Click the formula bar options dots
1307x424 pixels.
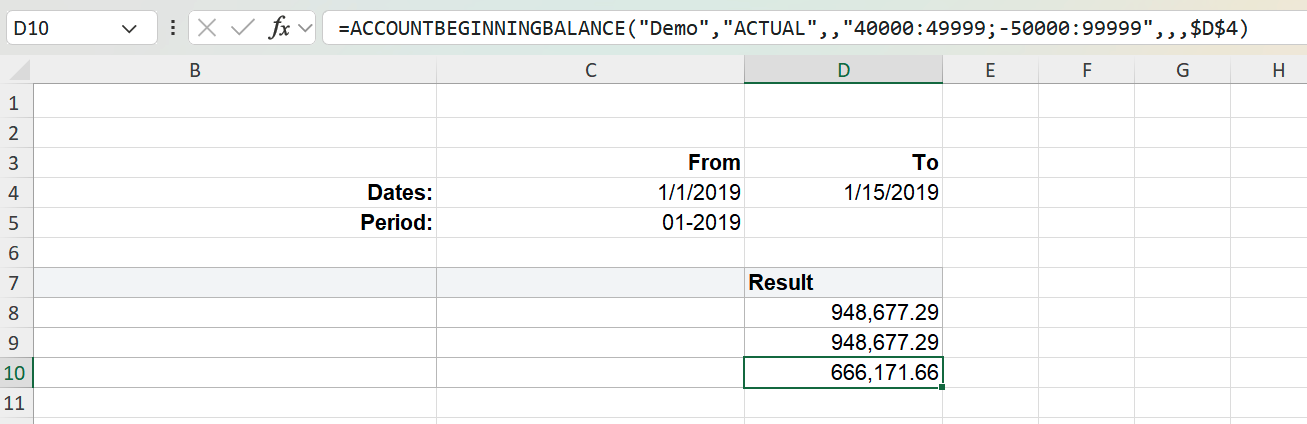click(173, 28)
